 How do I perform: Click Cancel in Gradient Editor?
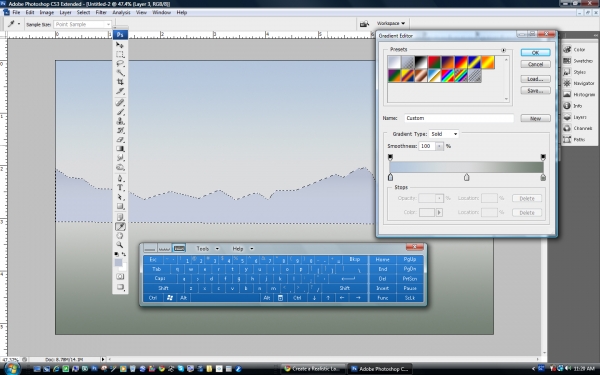pyautogui.click(x=535, y=64)
